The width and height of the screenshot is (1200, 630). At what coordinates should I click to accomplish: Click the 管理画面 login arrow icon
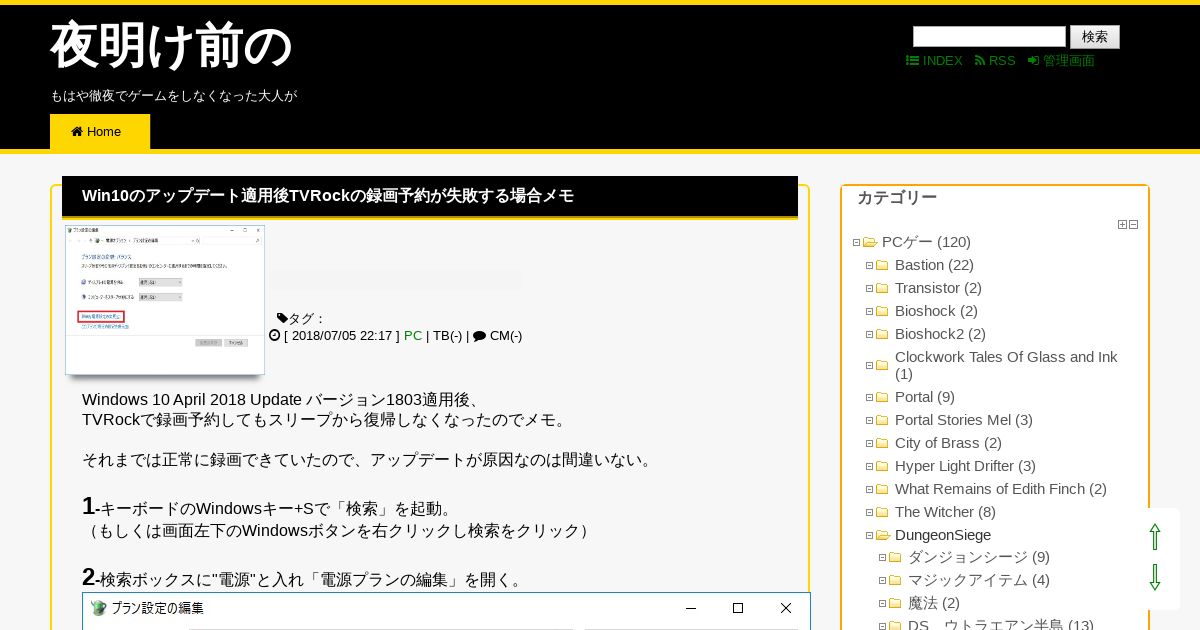coord(1034,61)
